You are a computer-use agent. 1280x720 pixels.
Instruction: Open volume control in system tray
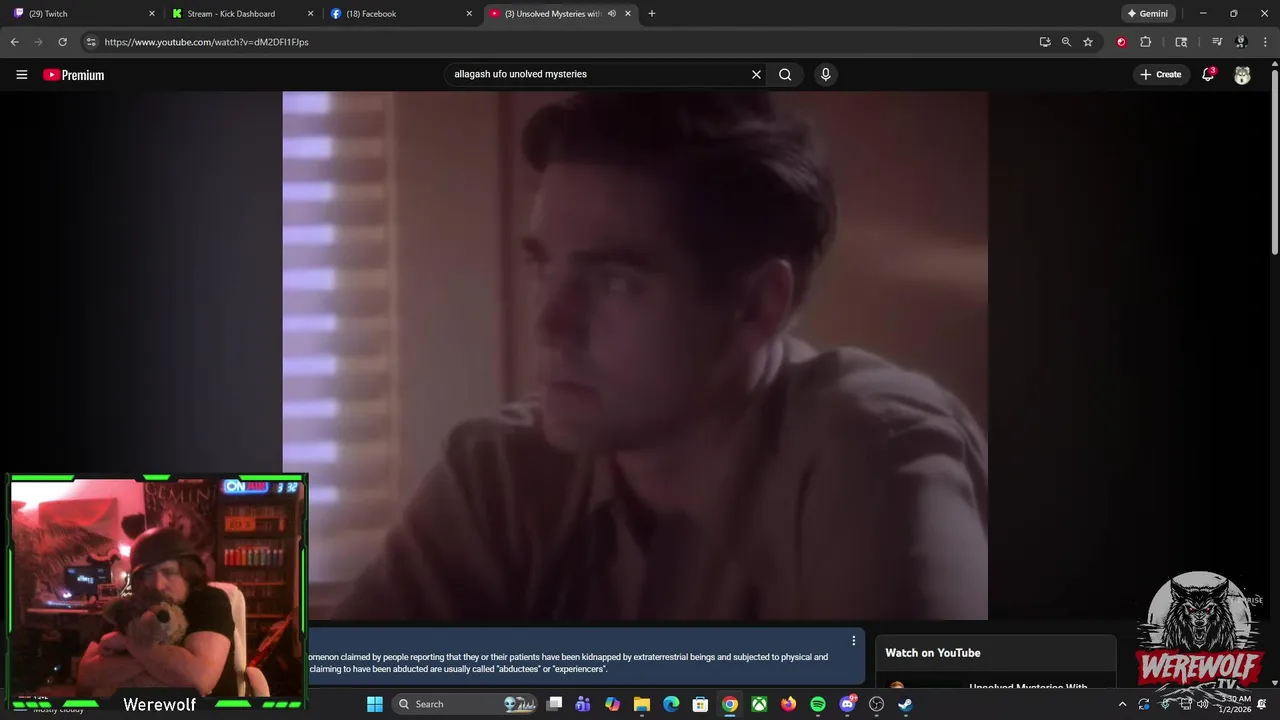pyautogui.click(x=1203, y=704)
